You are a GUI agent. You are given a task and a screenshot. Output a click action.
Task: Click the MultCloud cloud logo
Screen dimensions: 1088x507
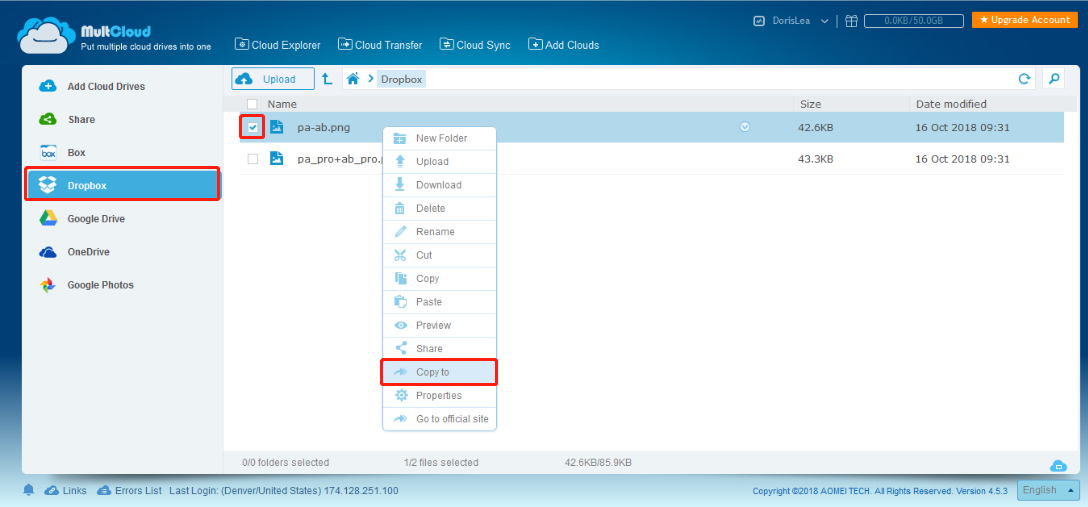click(x=46, y=34)
